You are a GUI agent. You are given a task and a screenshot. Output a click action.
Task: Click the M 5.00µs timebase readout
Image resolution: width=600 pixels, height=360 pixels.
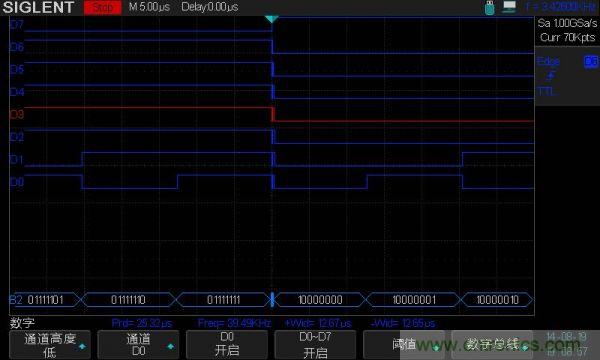149,7
